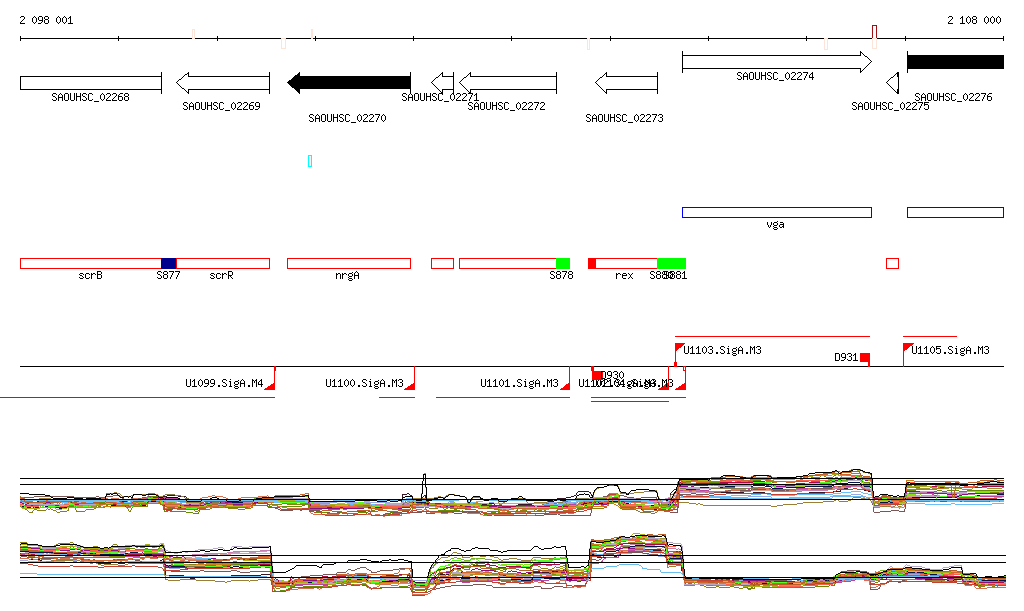Click the D931 terminator red square
Viewport: 1024px width, 611px height.
point(865,358)
